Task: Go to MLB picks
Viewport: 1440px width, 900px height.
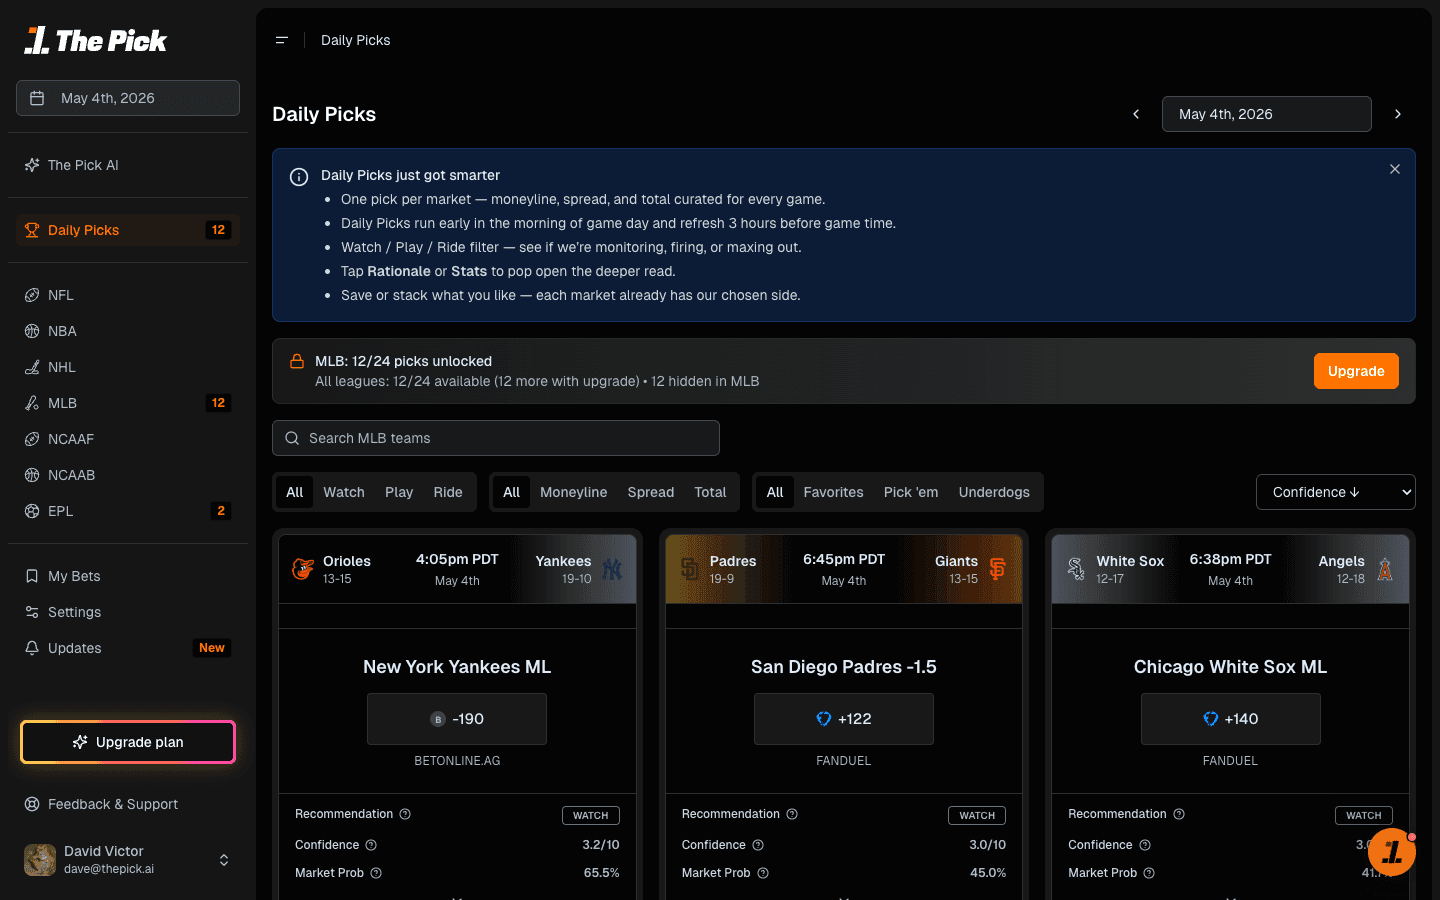Action: click(128, 403)
